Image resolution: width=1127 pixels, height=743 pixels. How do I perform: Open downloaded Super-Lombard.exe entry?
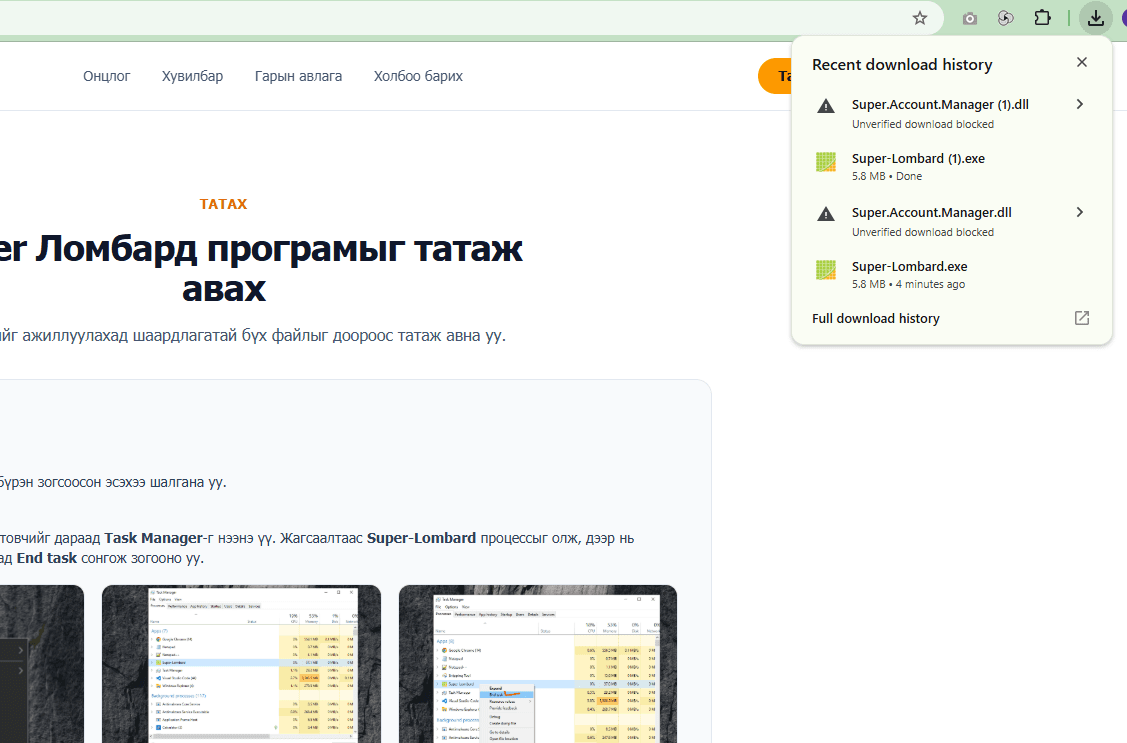coord(951,274)
